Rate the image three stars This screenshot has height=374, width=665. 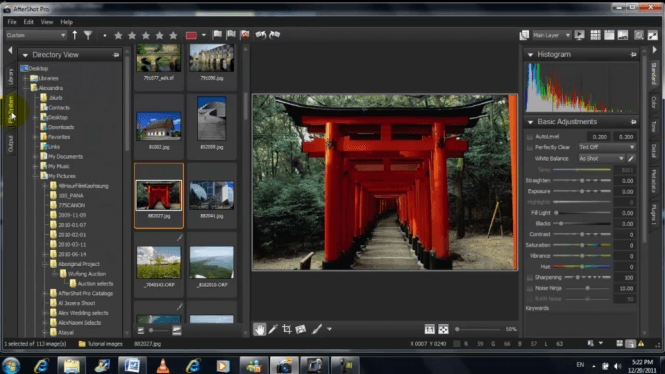[x=146, y=35]
